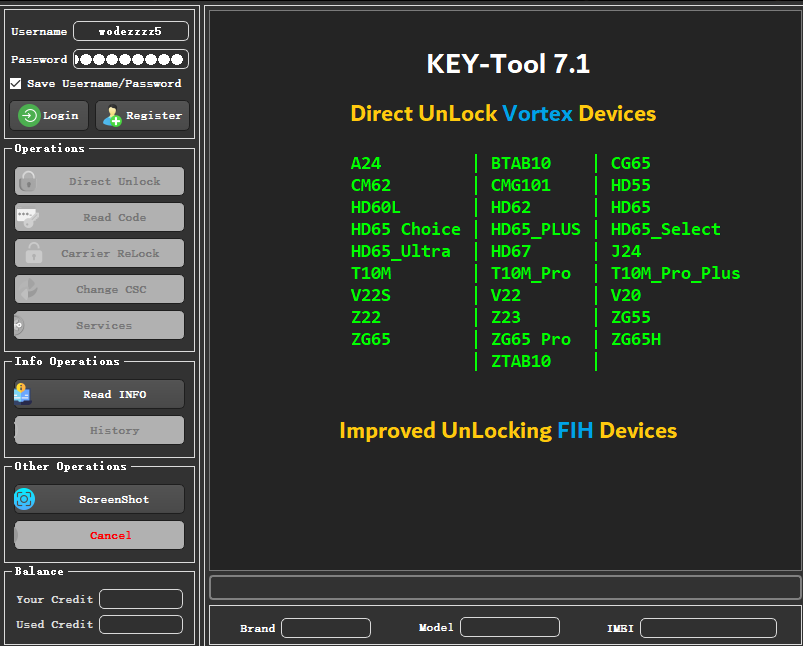Click the Z23 device name
This screenshot has height=646, width=803.
[x=505, y=318]
